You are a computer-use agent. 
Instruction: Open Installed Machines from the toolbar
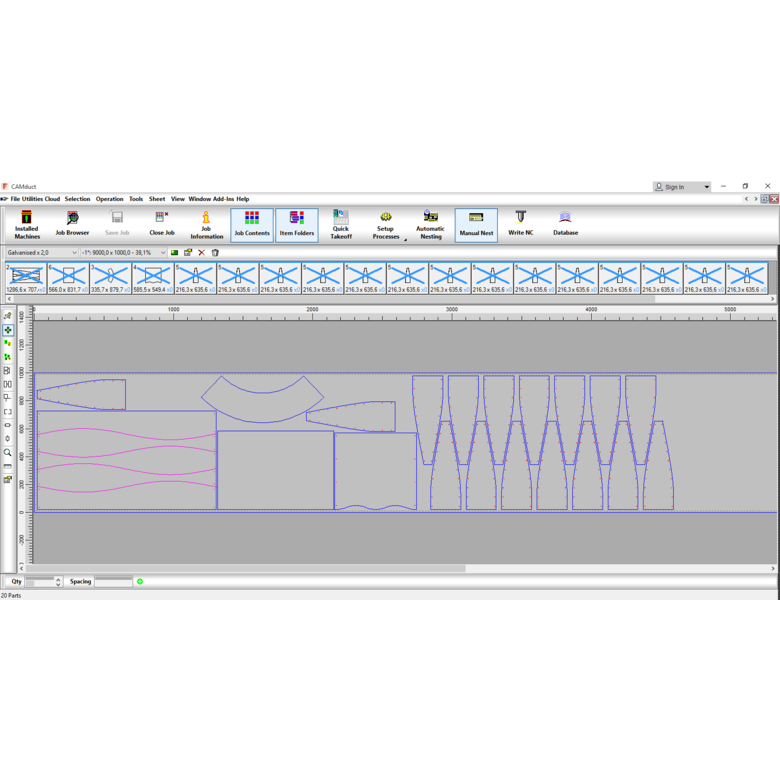(27, 225)
